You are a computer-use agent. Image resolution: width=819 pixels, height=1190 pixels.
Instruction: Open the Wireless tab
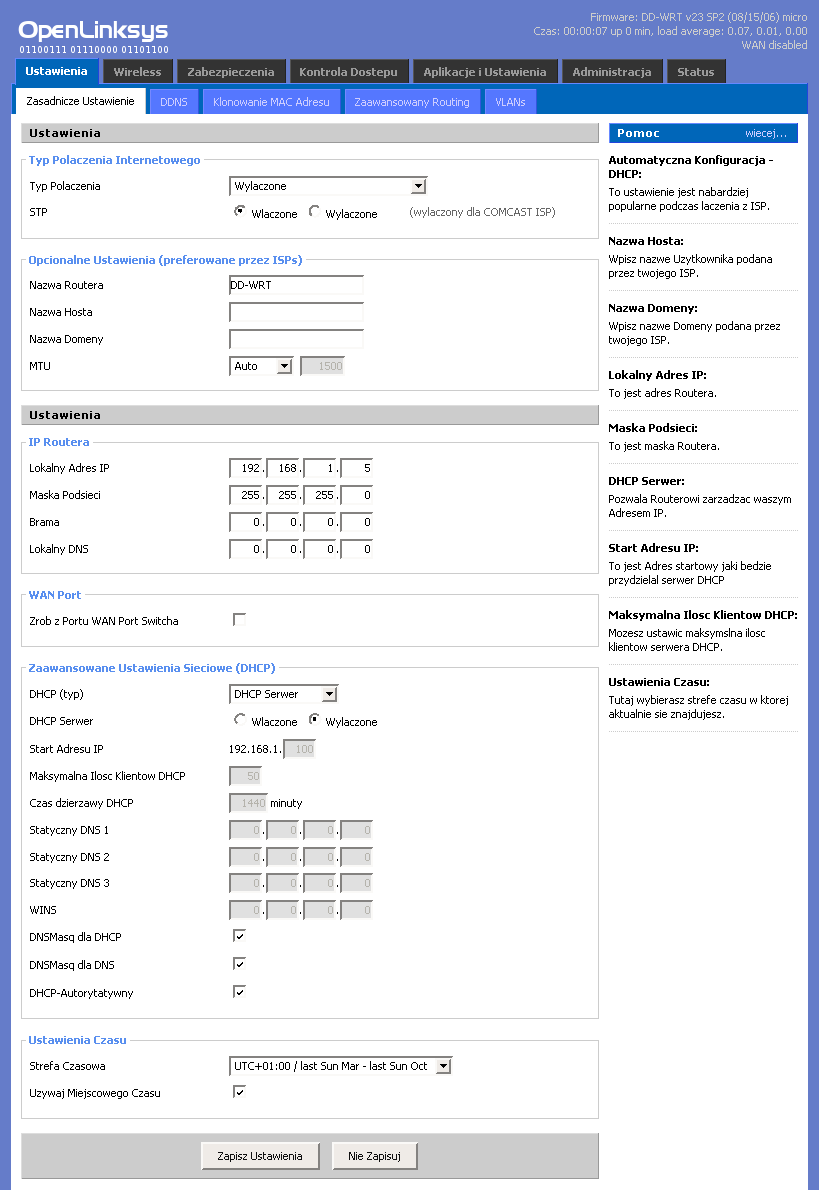[137, 72]
